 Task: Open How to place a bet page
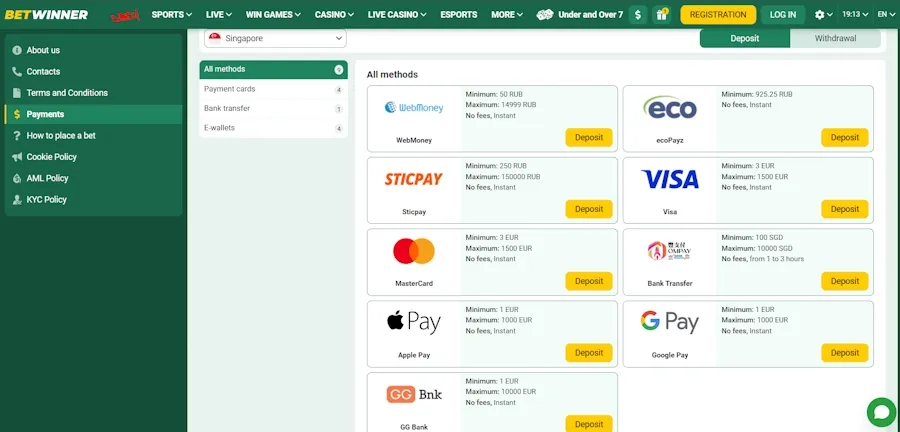[x=61, y=136]
